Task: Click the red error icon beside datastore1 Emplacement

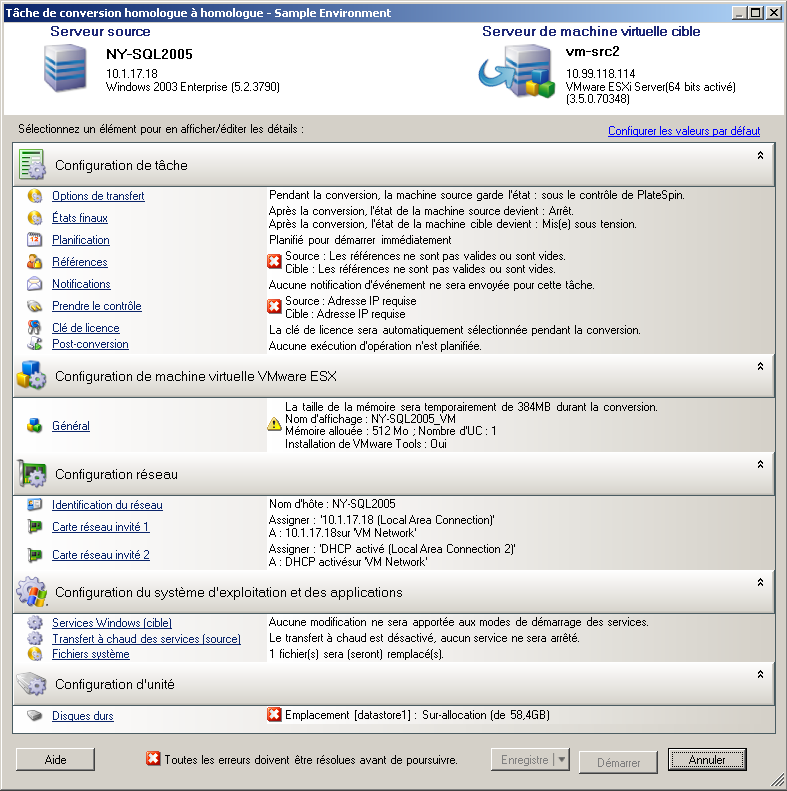Action: [274, 714]
